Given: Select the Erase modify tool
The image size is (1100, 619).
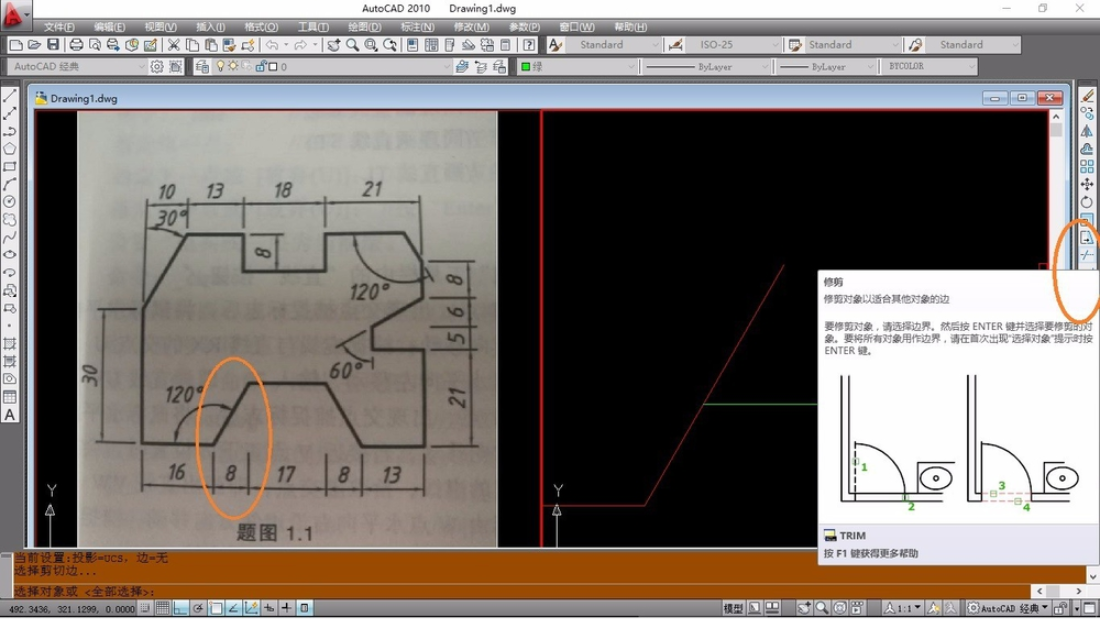Looking at the screenshot, I should click(x=1087, y=95).
